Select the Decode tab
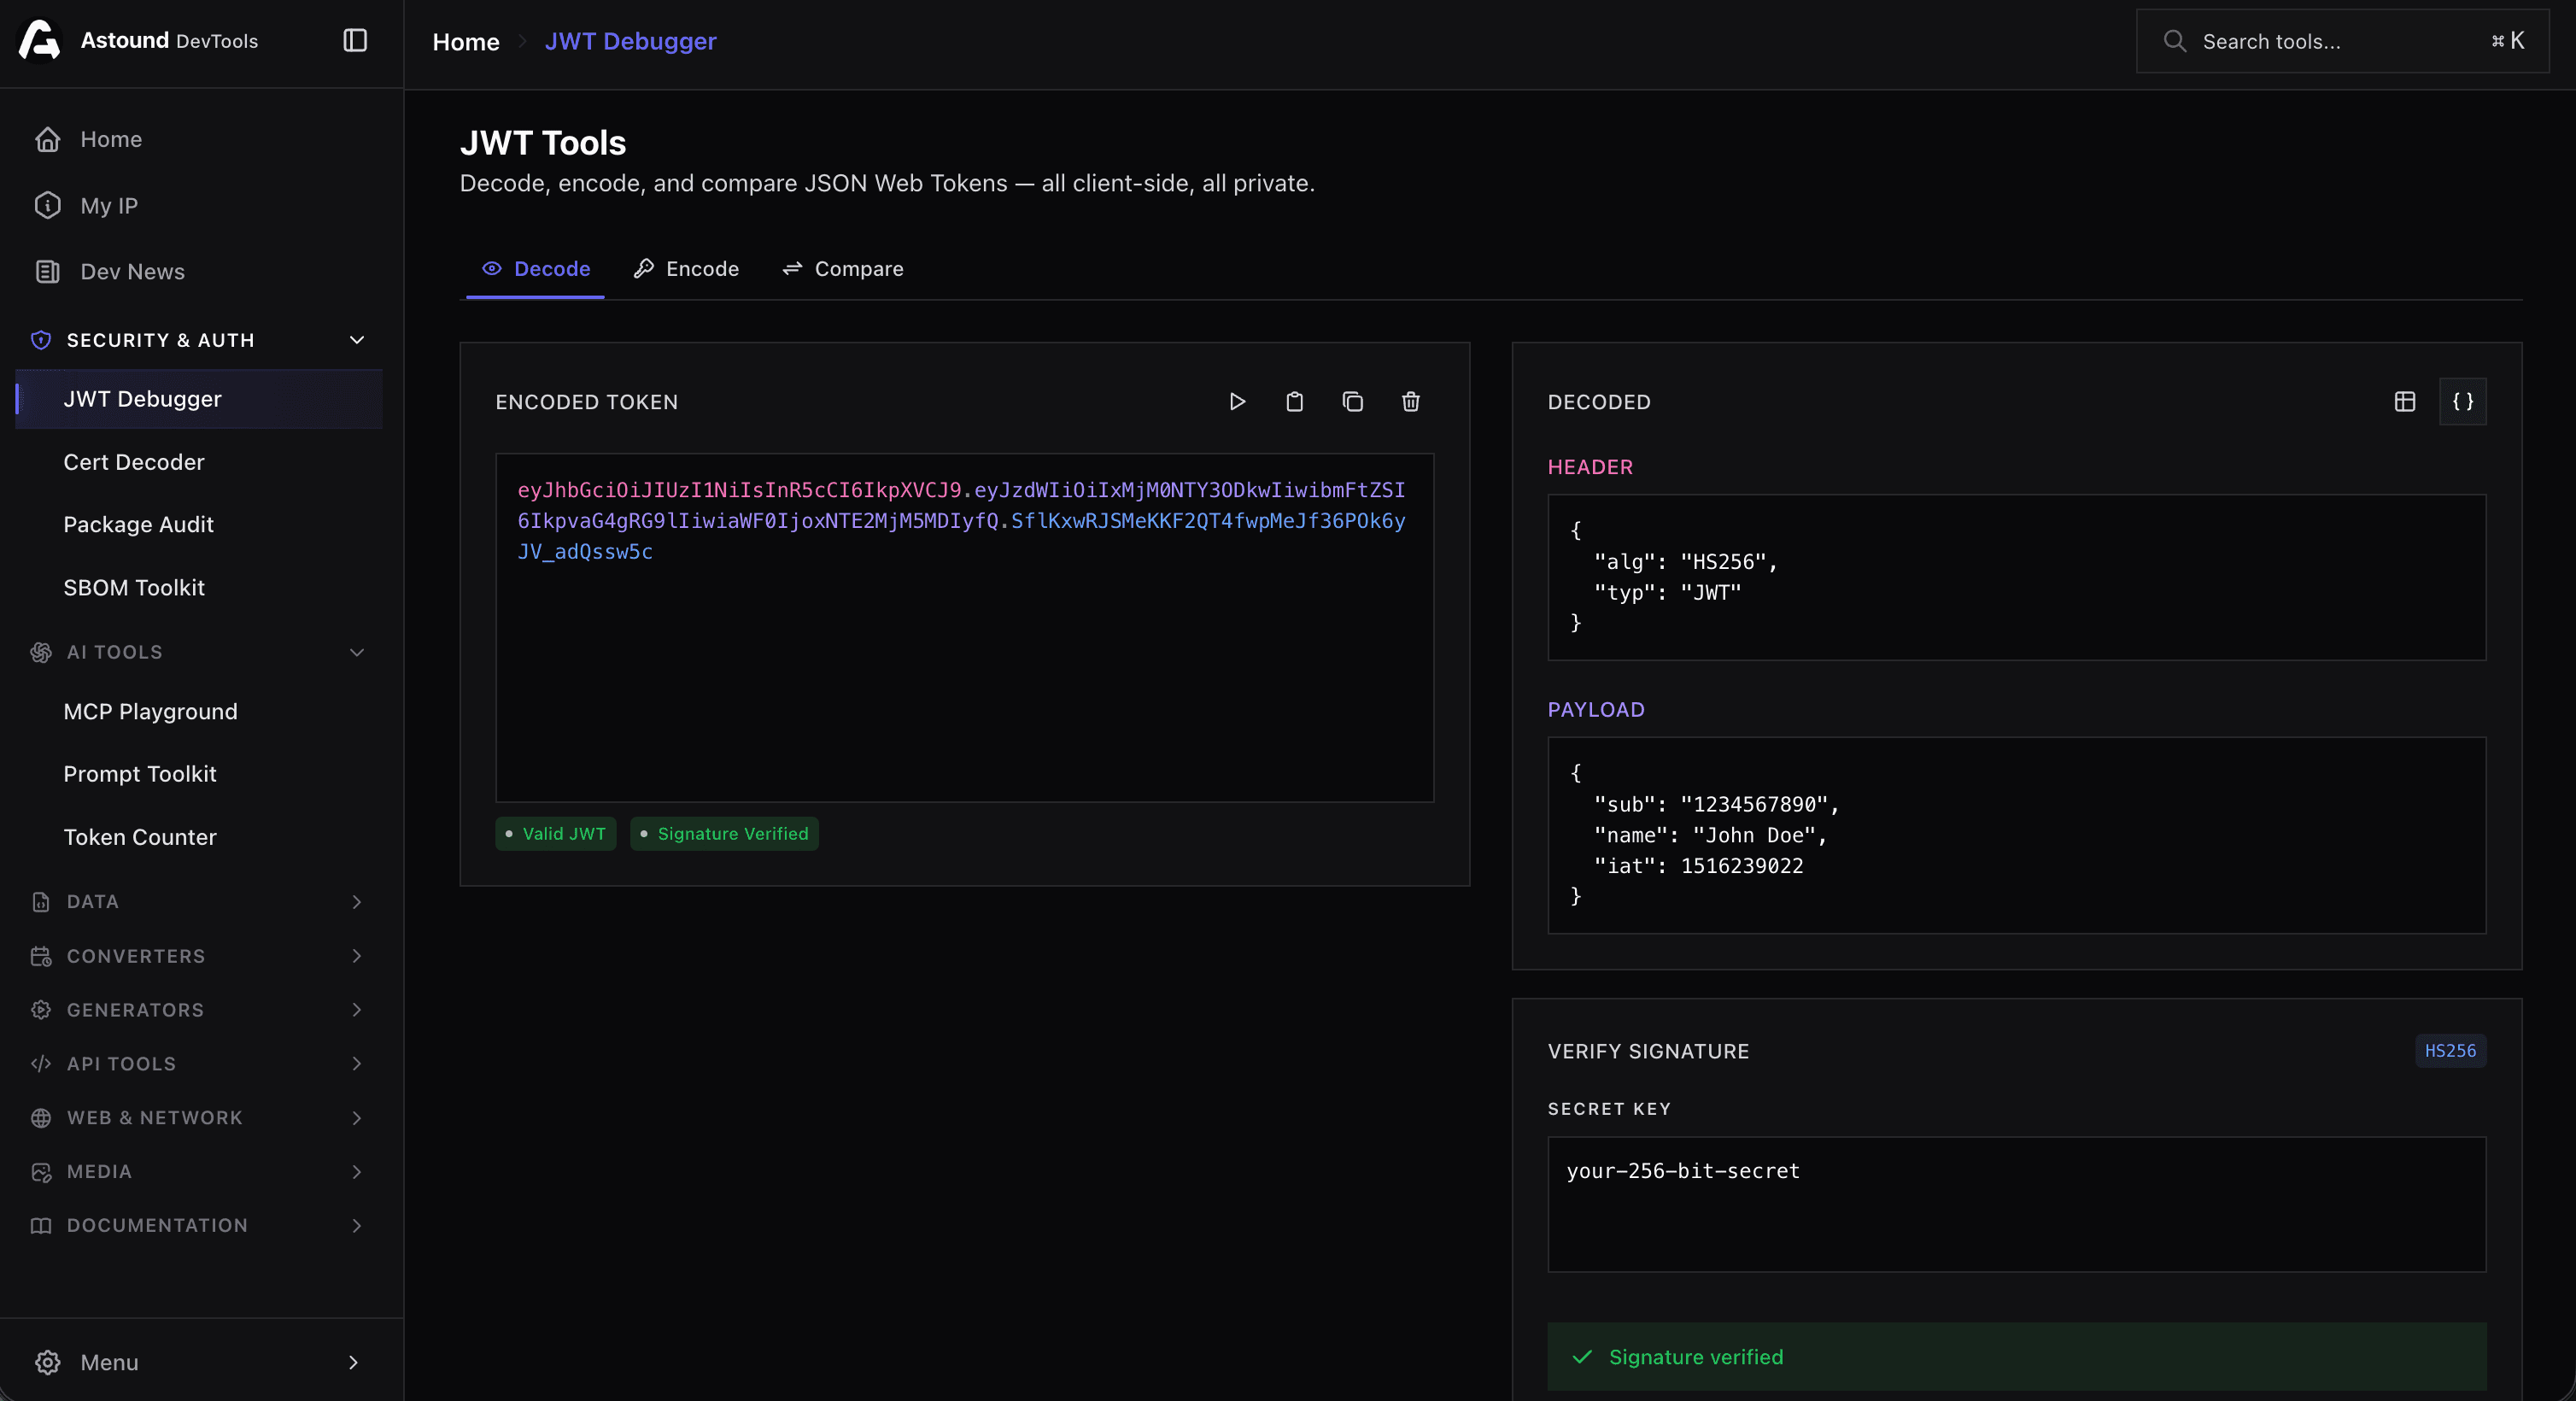2576x1401 pixels. point(536,269)
